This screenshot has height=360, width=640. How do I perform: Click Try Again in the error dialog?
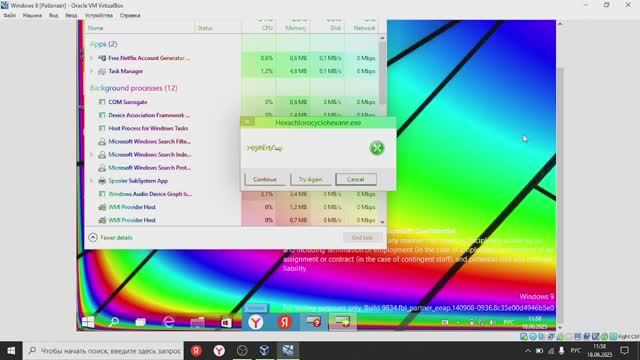pyautogui.click(x=311, y=180)
